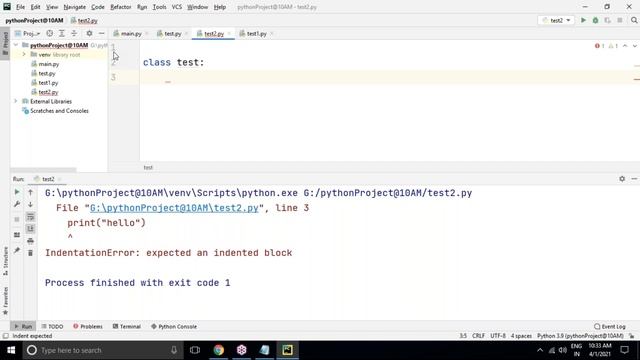Open Search Everywhere magnifier icon
Viewport: 640px width, 360px height.
click(x=634, y=20)
